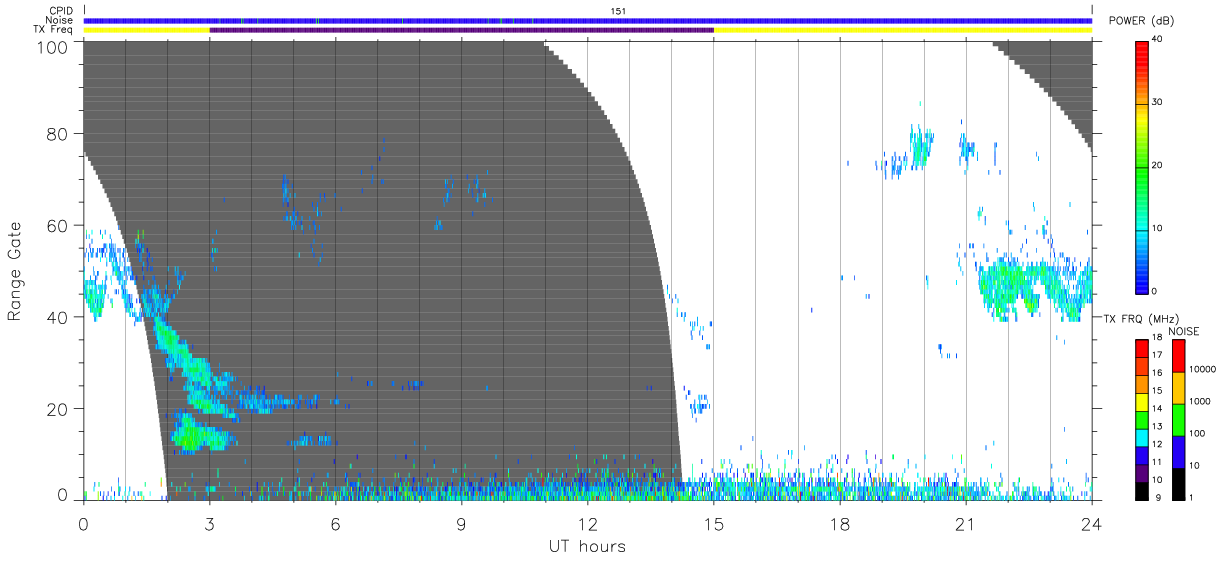
Task: Click the 20 tick on Range Gate axis
Action: click(x=56, y=409)
